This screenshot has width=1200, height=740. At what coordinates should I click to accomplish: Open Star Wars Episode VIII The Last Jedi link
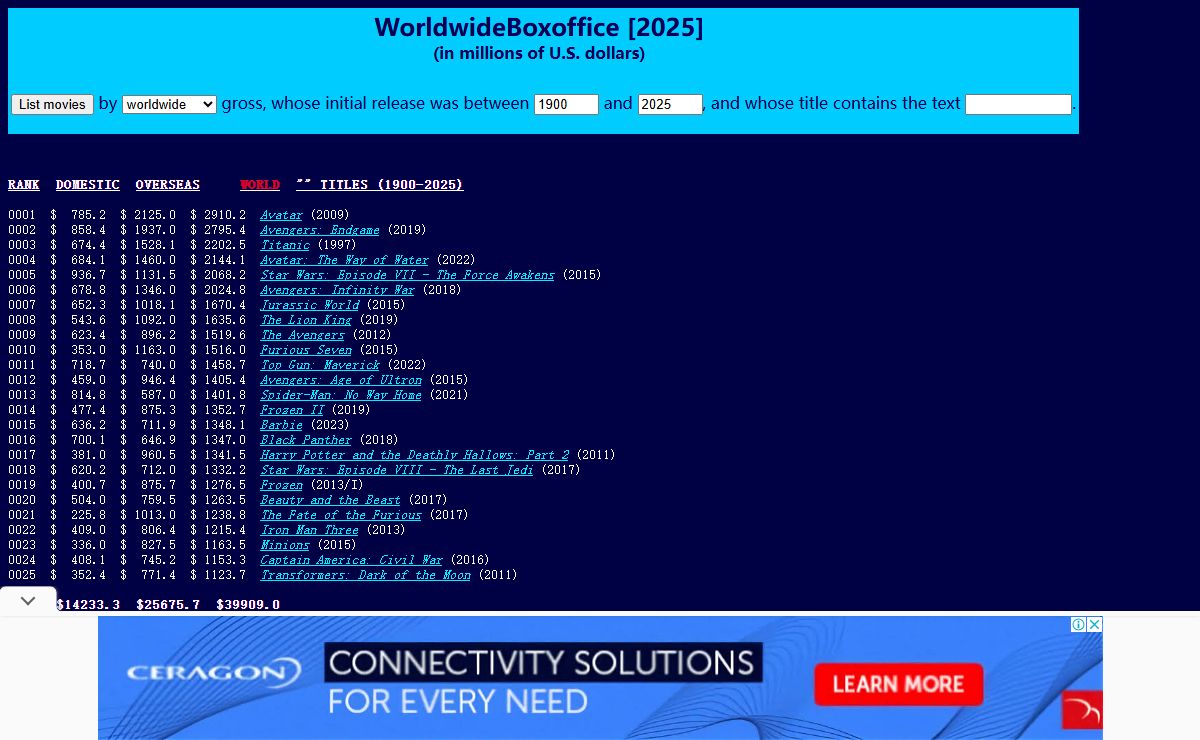(x=397, y=470)
